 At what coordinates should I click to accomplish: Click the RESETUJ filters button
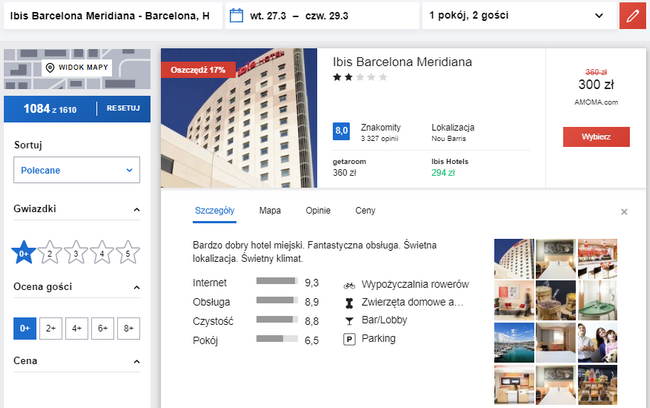[x=123, y=109]
